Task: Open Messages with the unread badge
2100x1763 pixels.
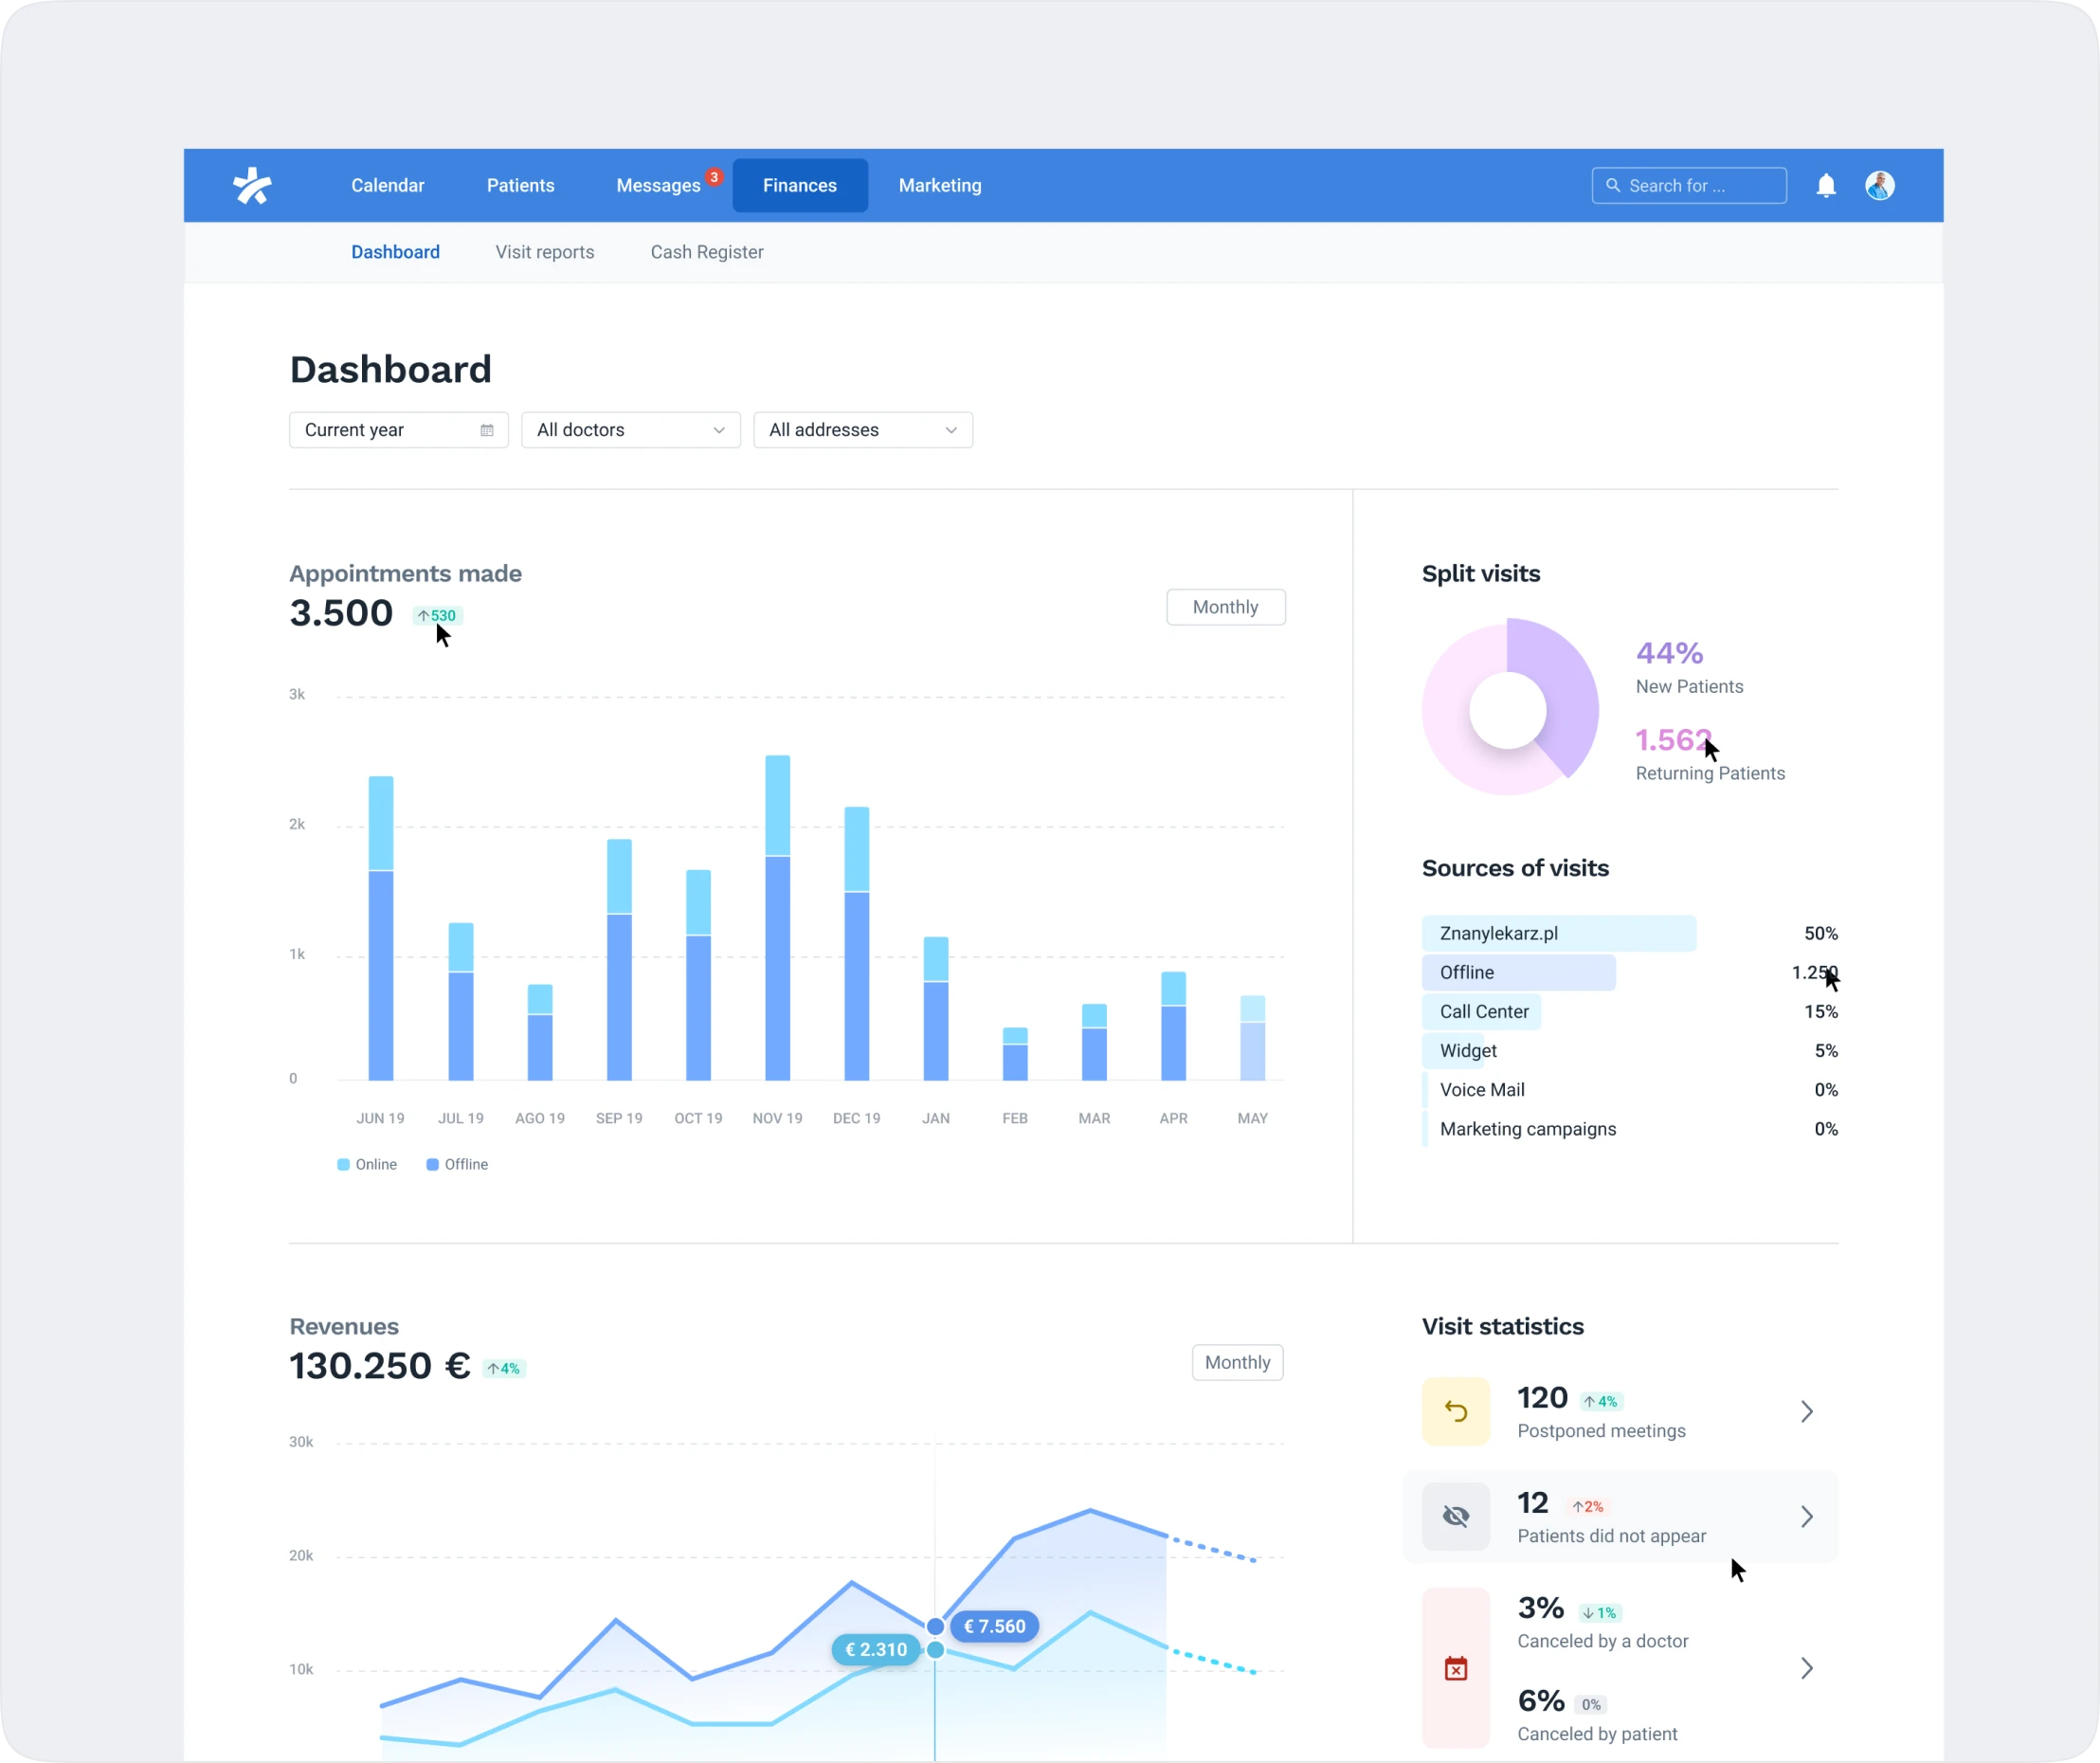Action: pyautogui.click(x=660, y=185)
